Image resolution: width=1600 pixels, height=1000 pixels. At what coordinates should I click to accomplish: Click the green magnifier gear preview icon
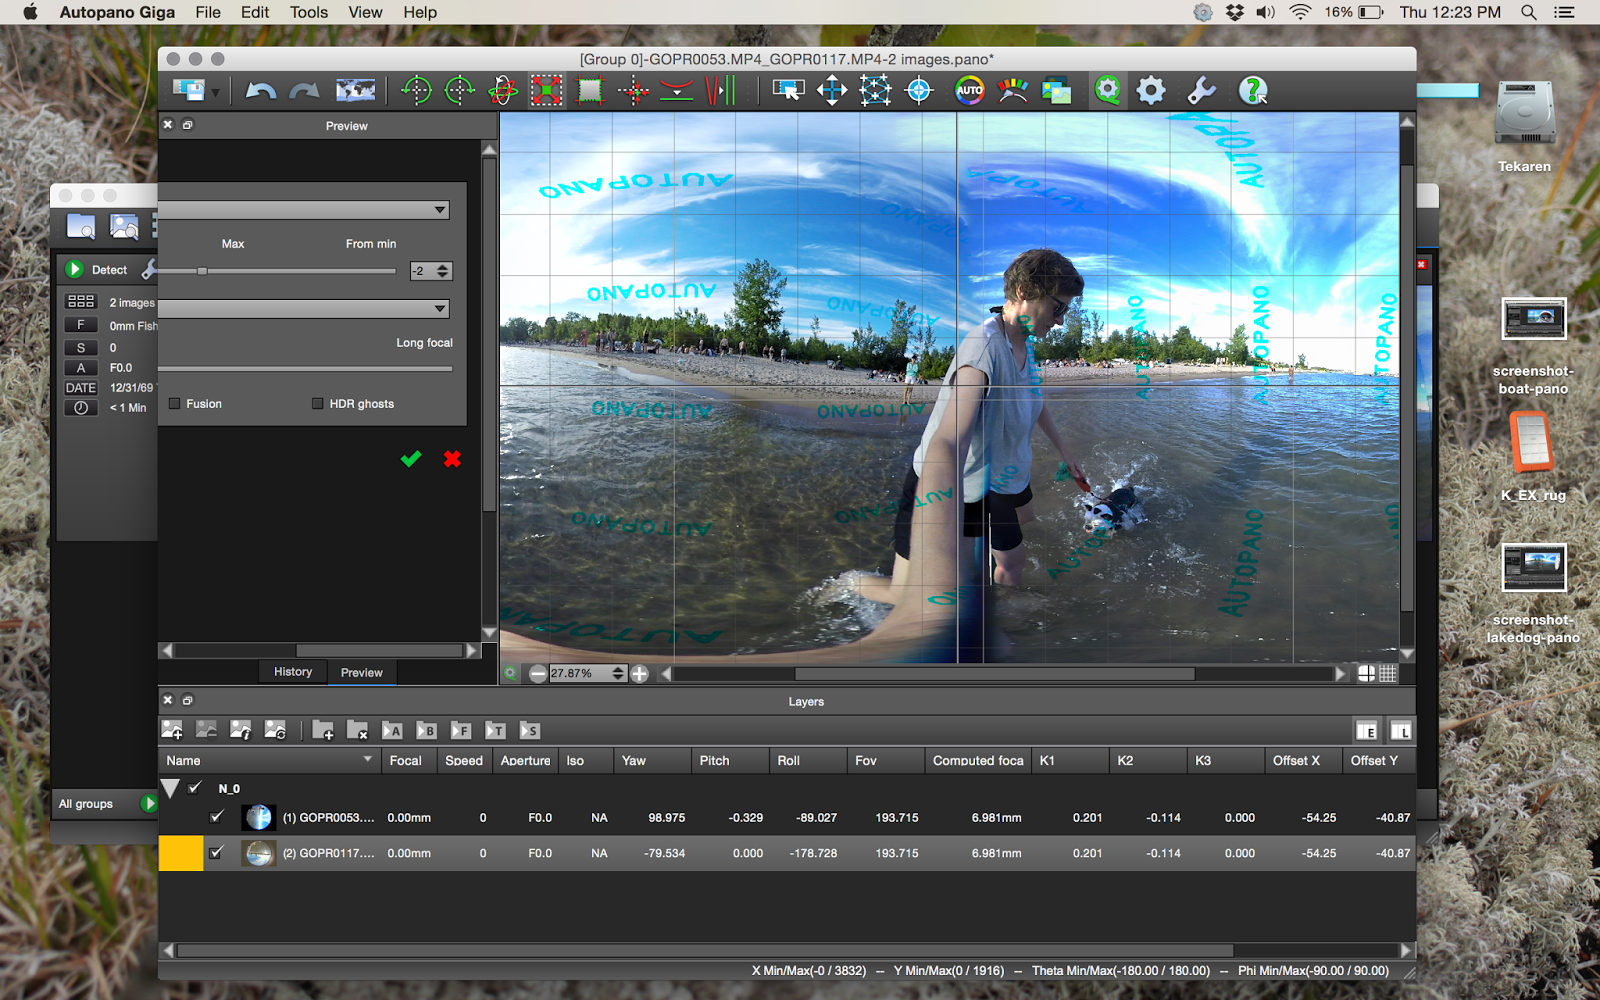(1107, 91)
